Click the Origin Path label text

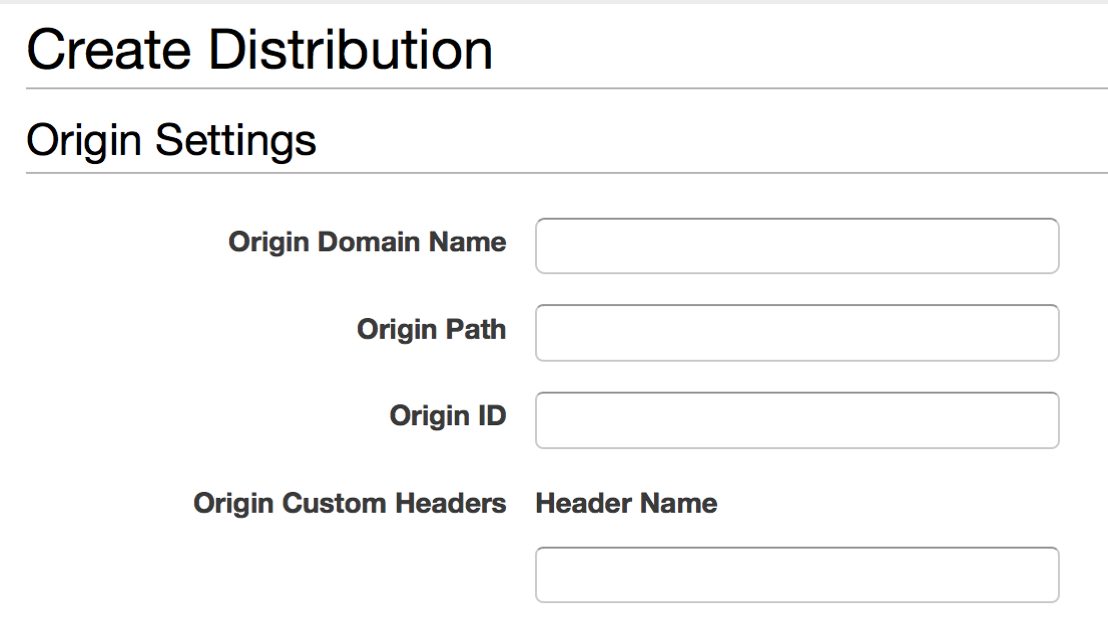click(x=431, y=330)
